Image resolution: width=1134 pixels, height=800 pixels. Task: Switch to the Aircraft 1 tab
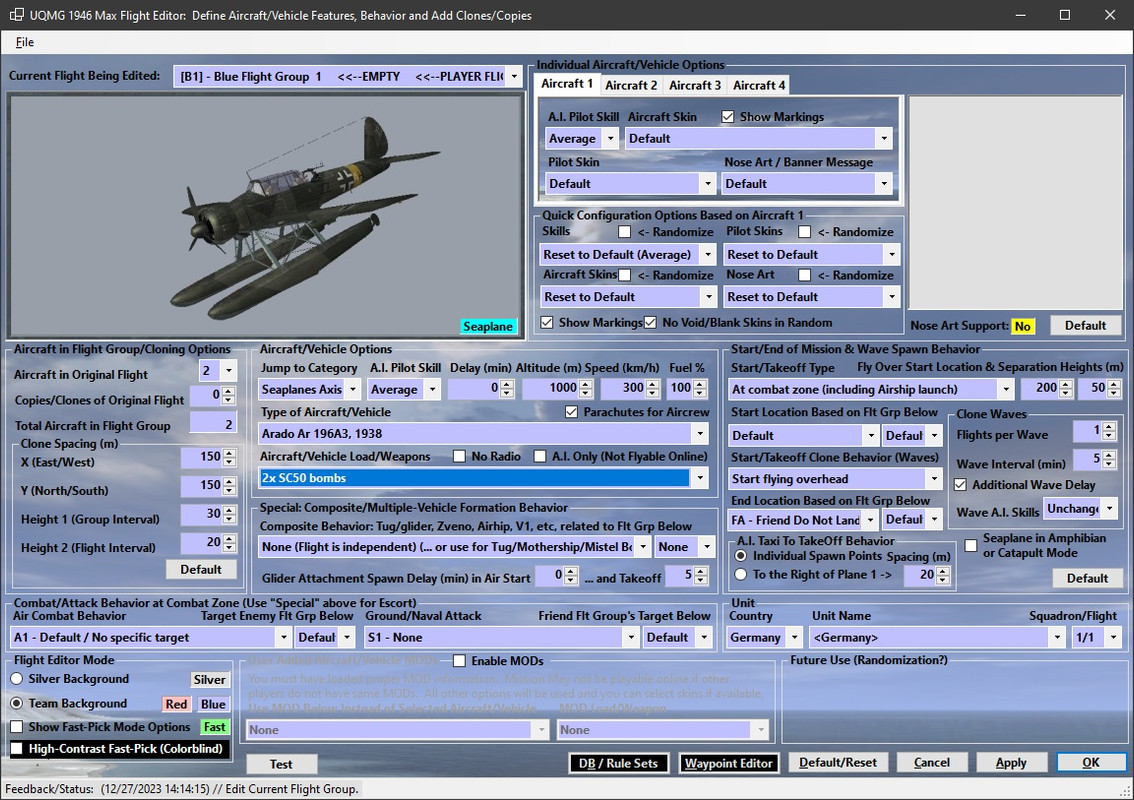[x=567, y=84]
